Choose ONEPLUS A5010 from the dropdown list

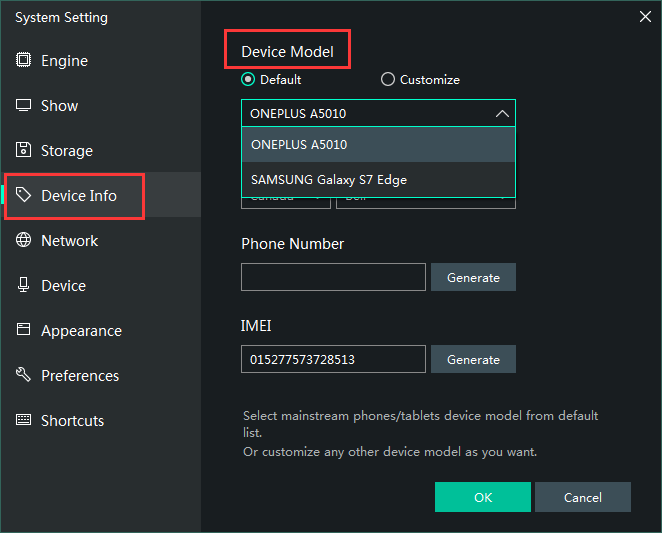click(x=378, y=145)
